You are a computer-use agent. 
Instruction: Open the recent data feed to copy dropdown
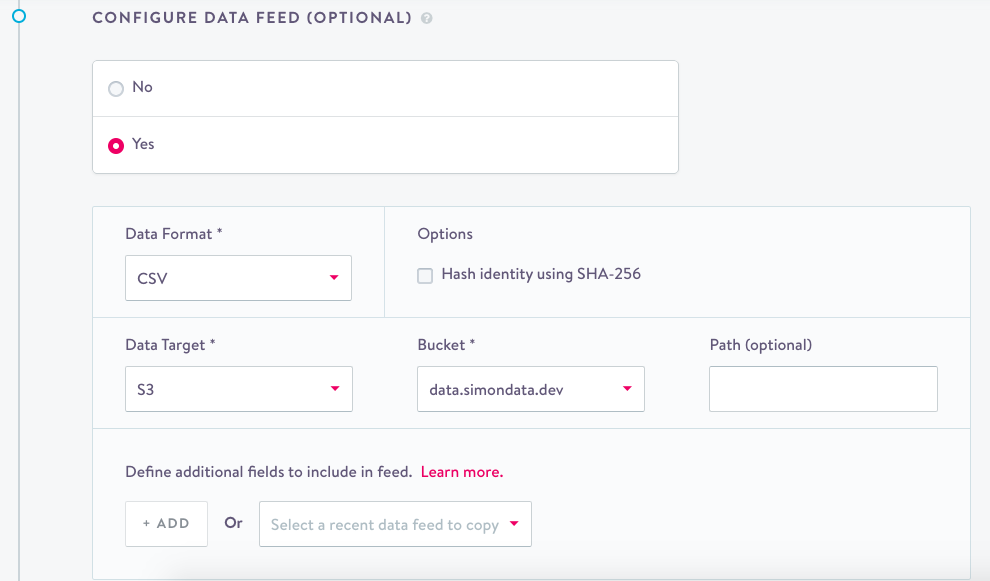click(x=395, y=524)
